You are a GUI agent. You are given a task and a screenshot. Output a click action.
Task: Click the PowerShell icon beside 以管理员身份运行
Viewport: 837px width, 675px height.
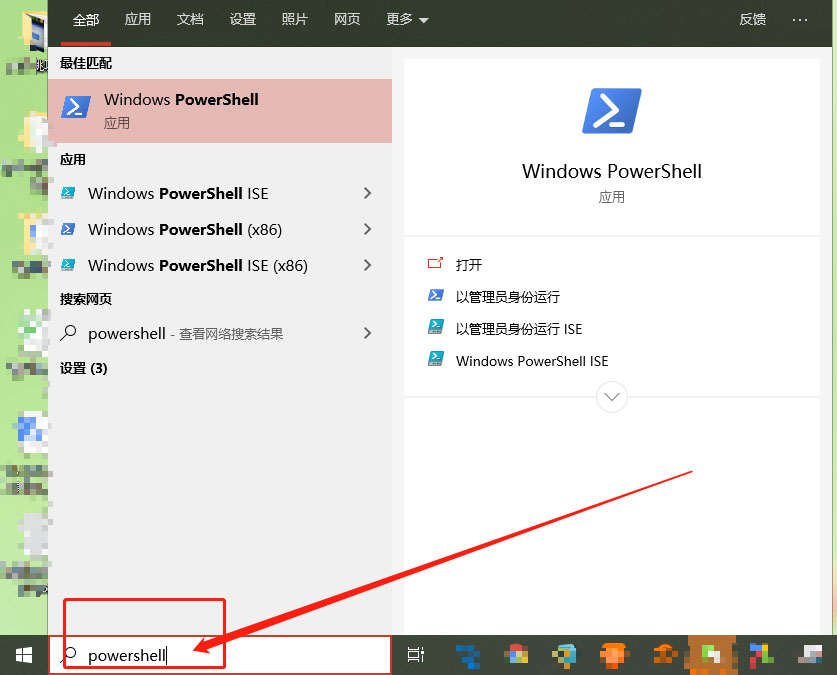coord(435,296)
